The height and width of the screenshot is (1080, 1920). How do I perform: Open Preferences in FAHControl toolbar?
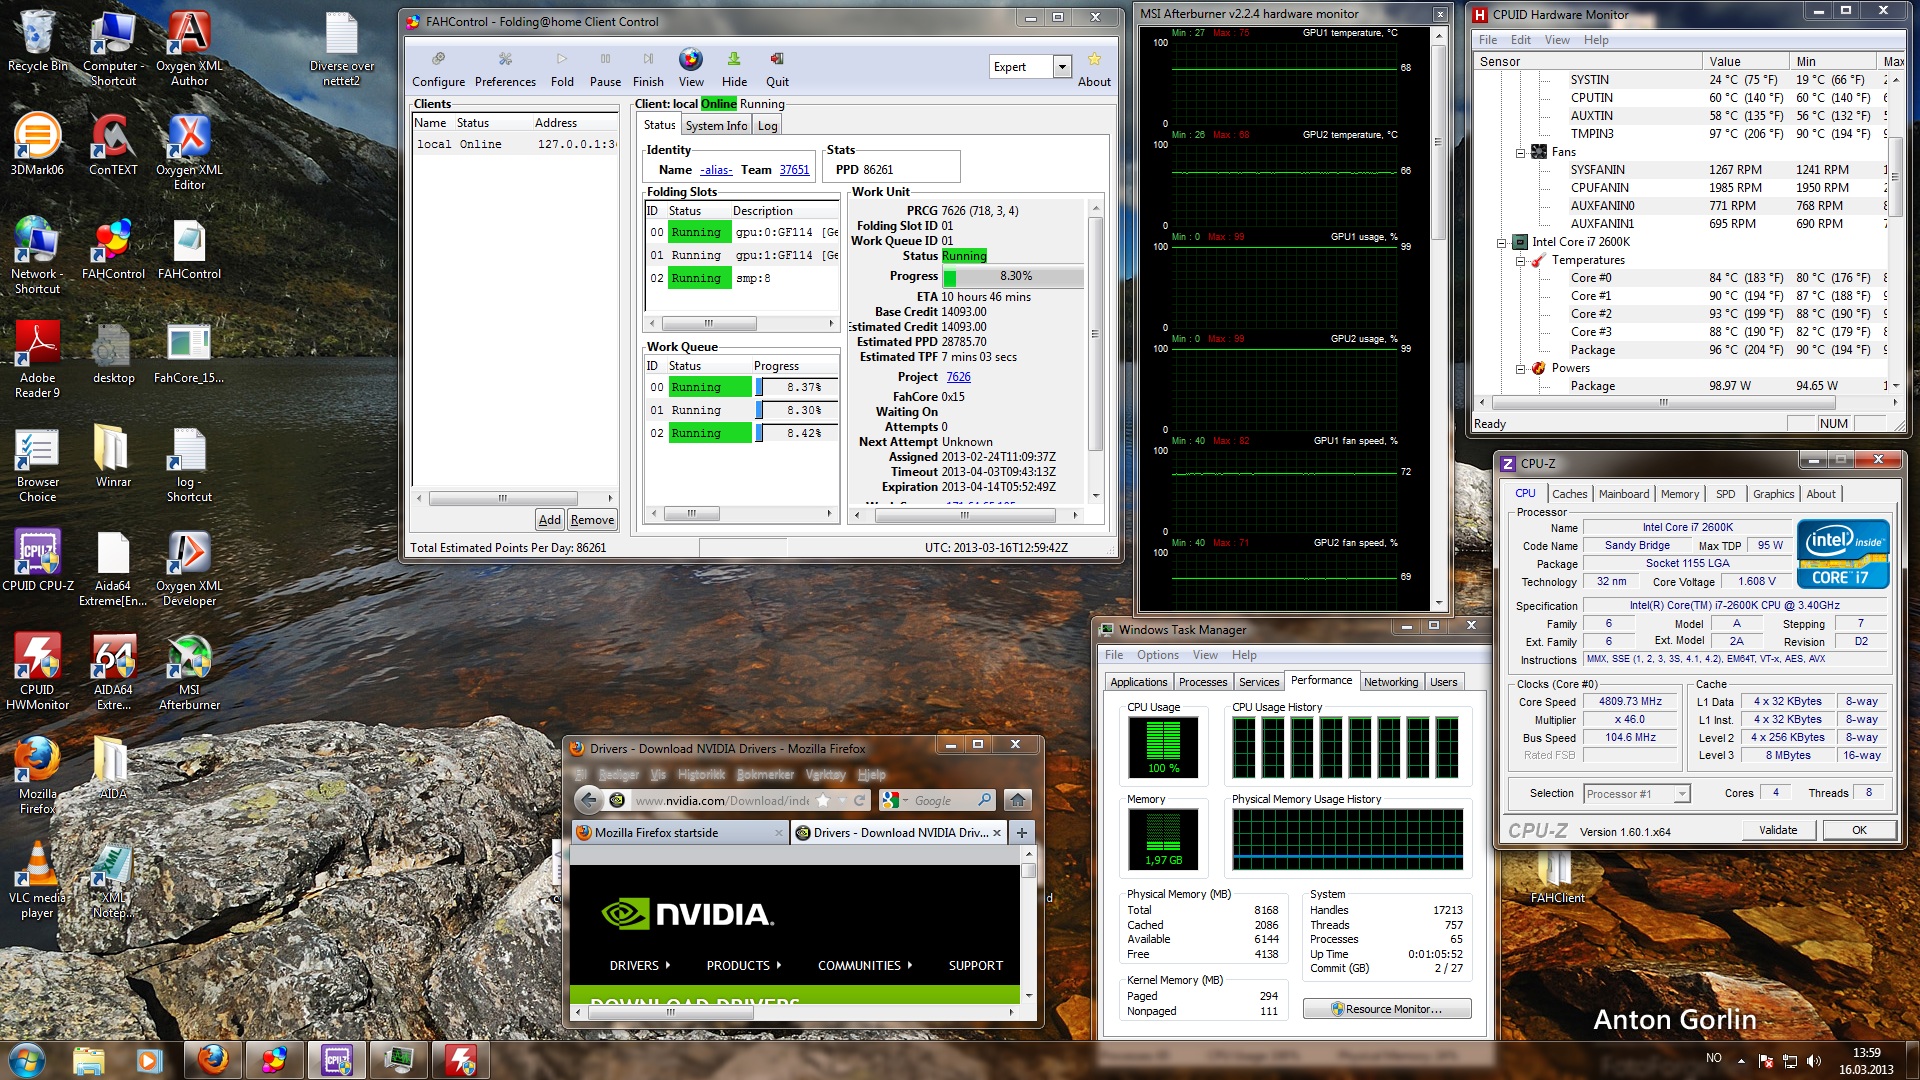(x=505, y=69)
